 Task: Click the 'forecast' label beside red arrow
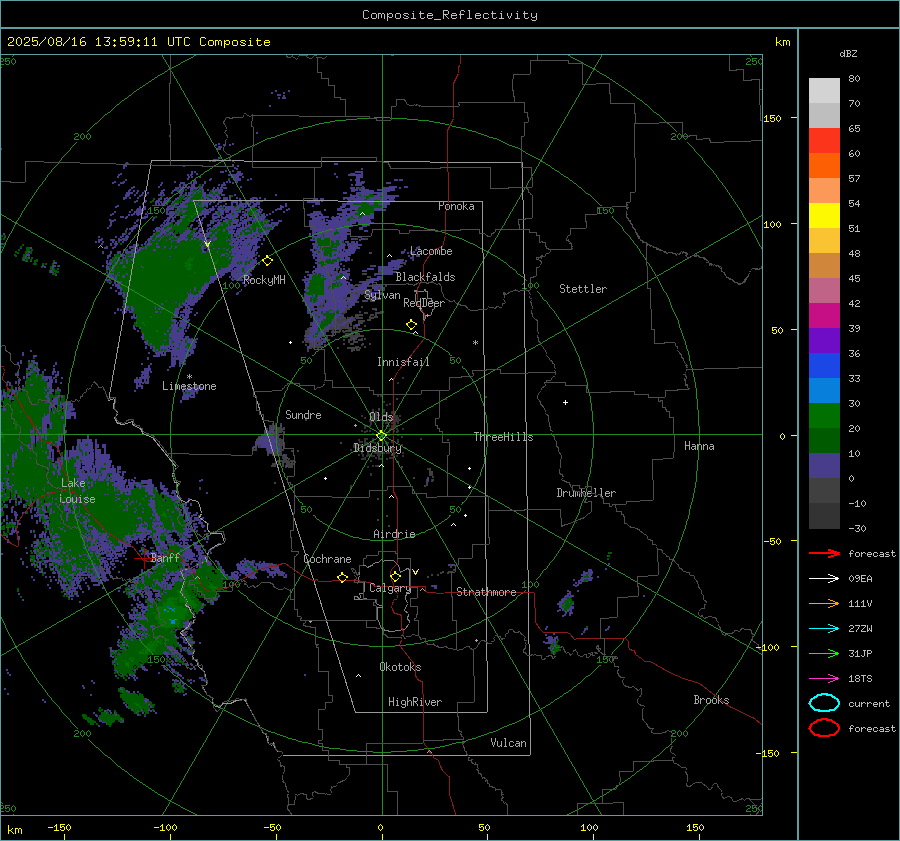tap(872, 554)
